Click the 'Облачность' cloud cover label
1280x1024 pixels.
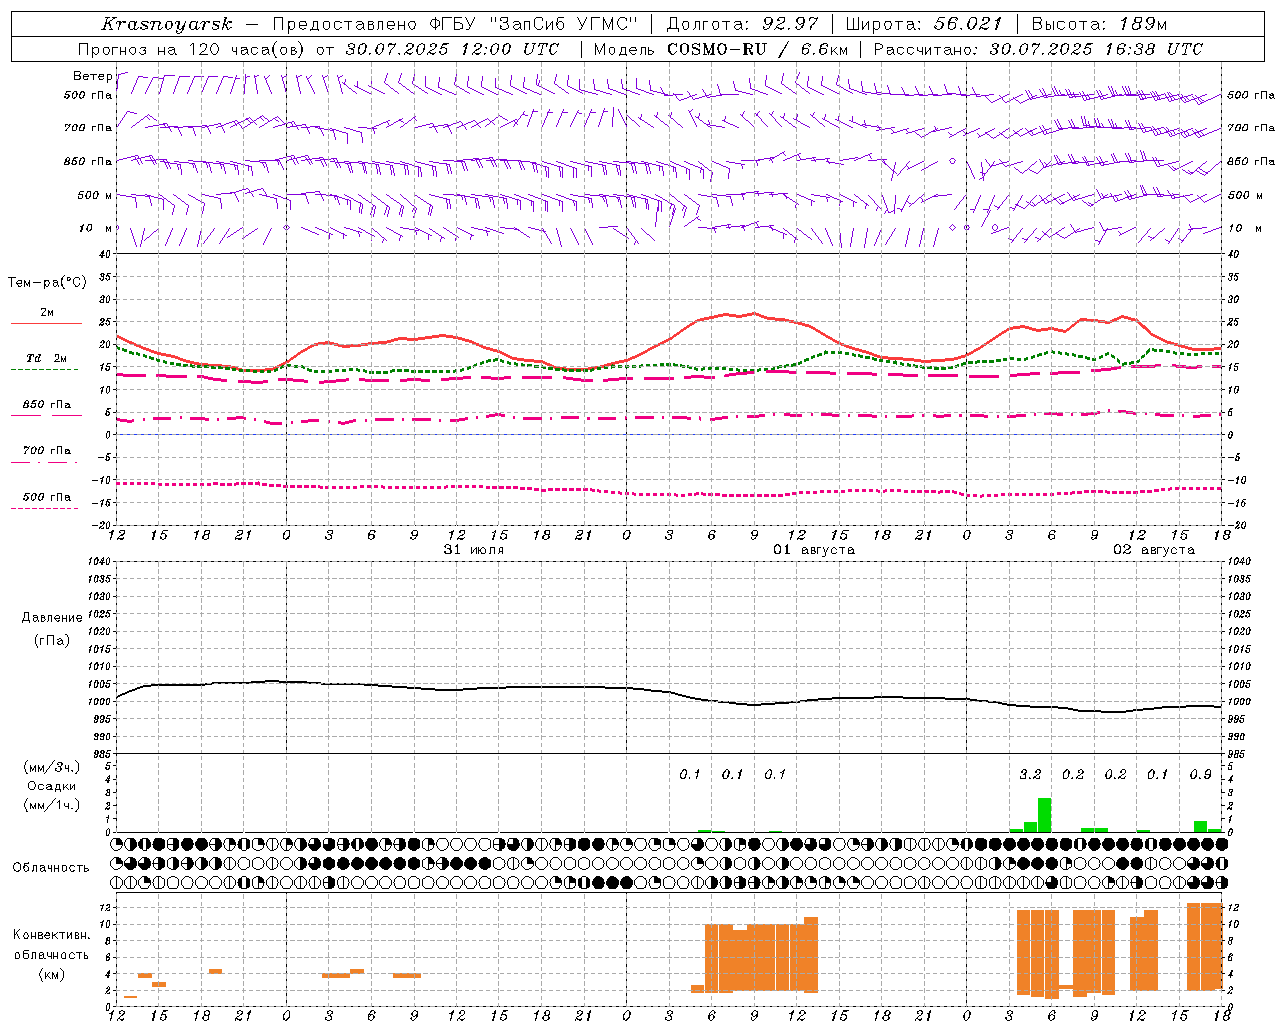pyautogui.click(x=51, y=867)
